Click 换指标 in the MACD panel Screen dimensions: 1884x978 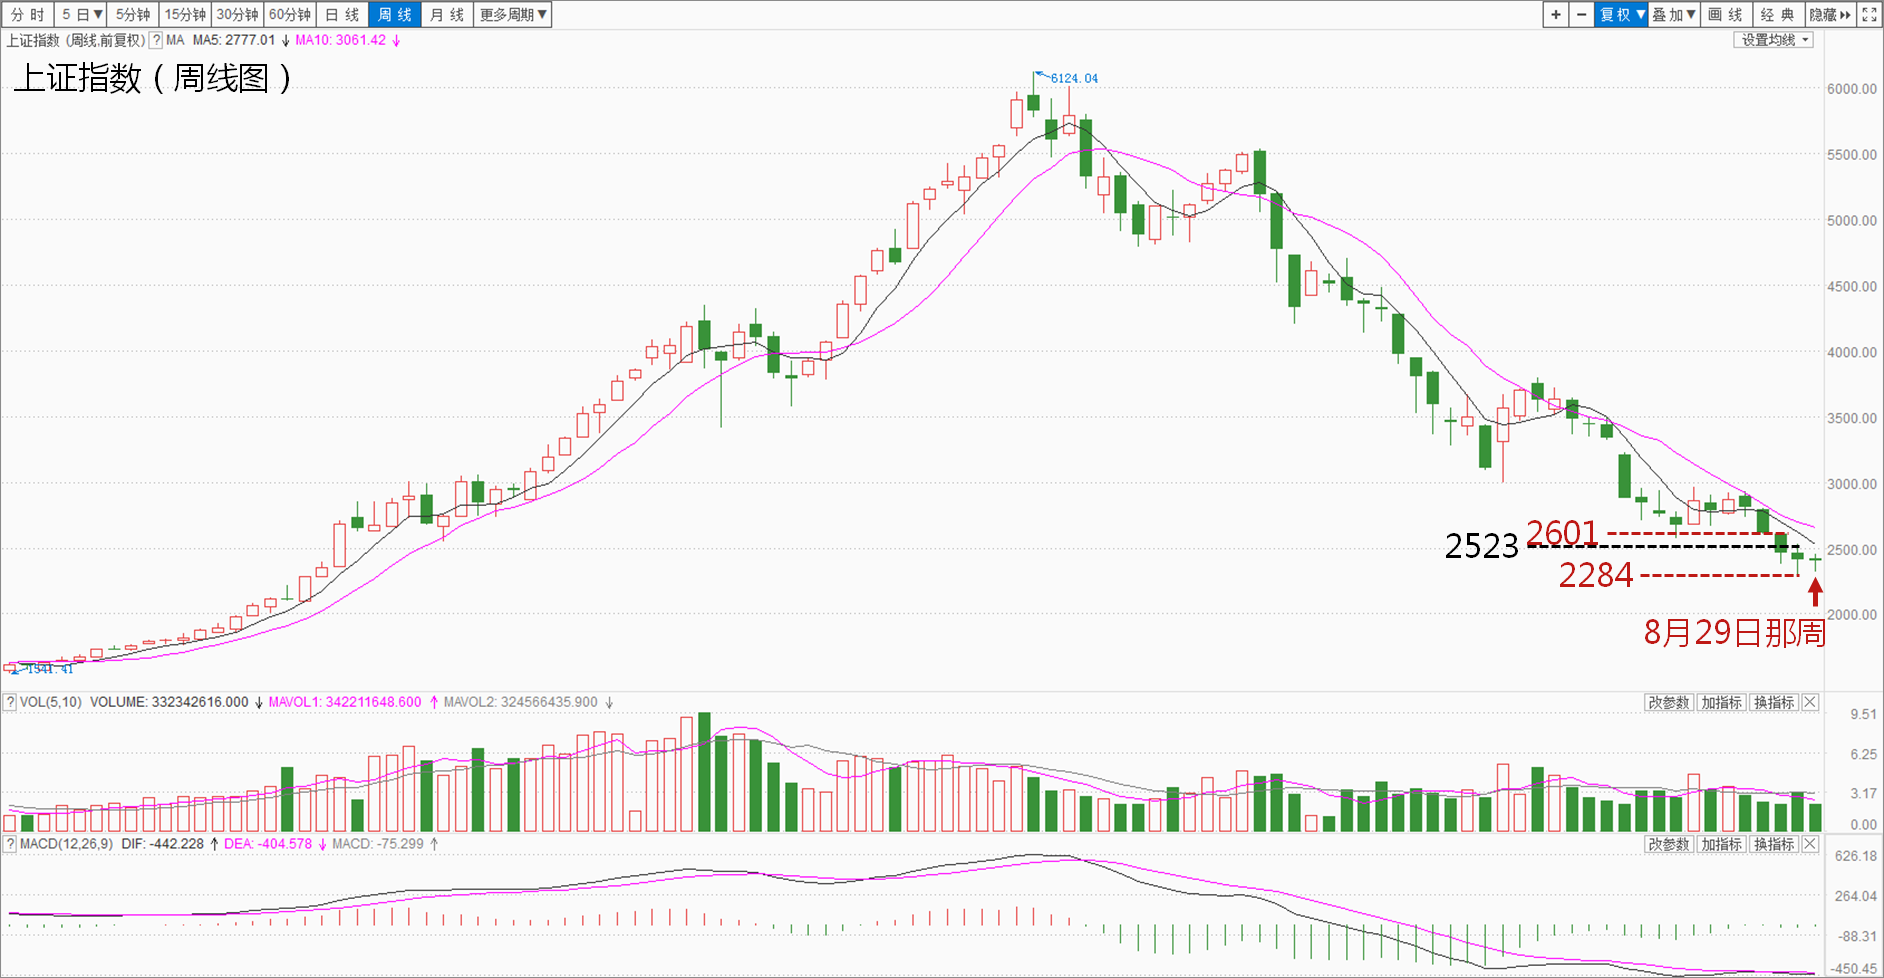tap(1774, 845)
